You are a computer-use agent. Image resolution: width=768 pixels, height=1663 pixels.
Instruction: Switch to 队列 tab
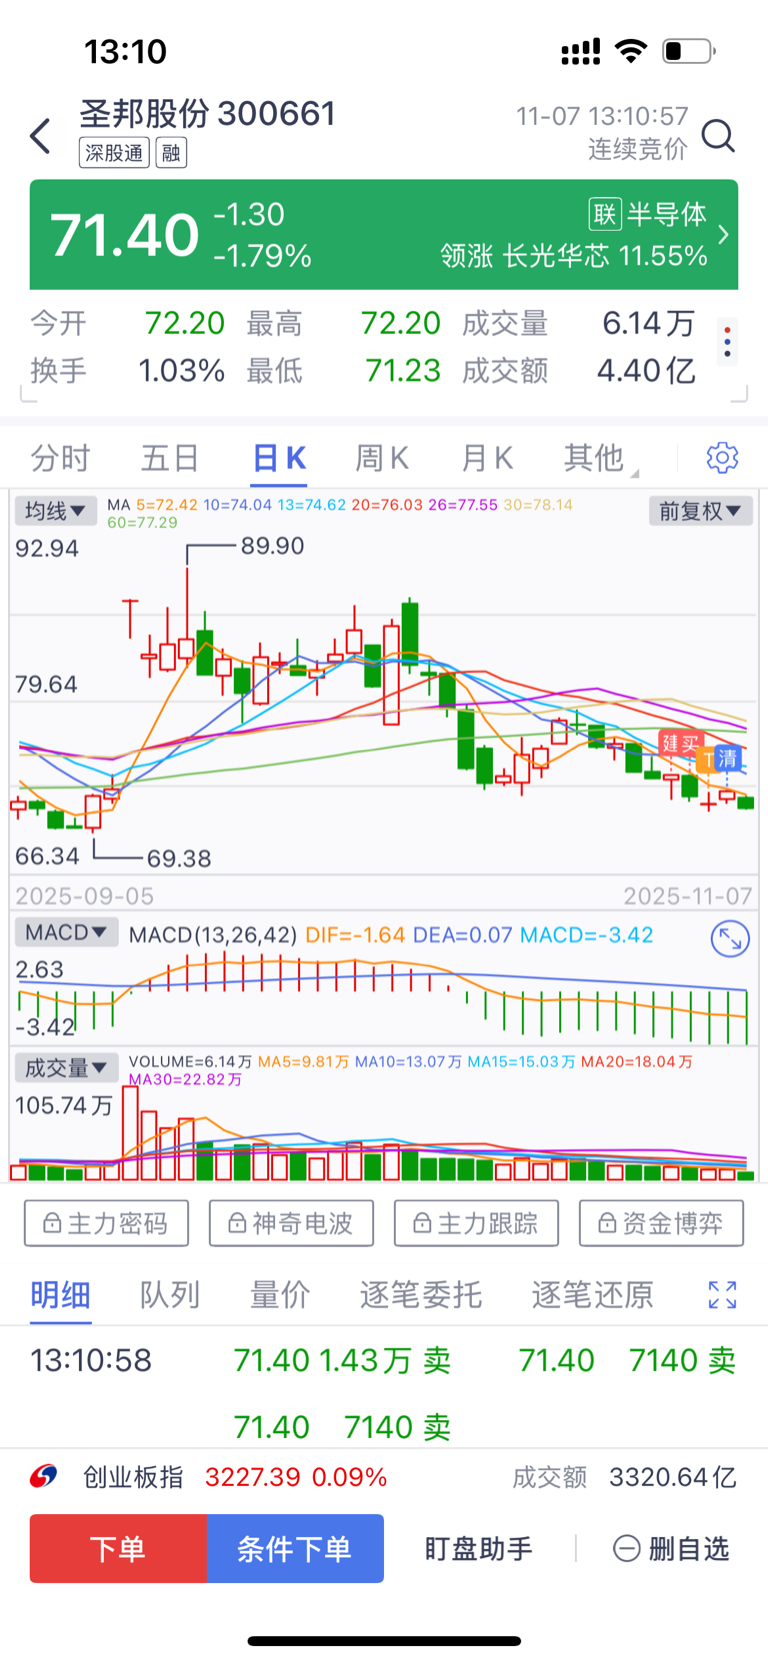(x=170, y=1295)
